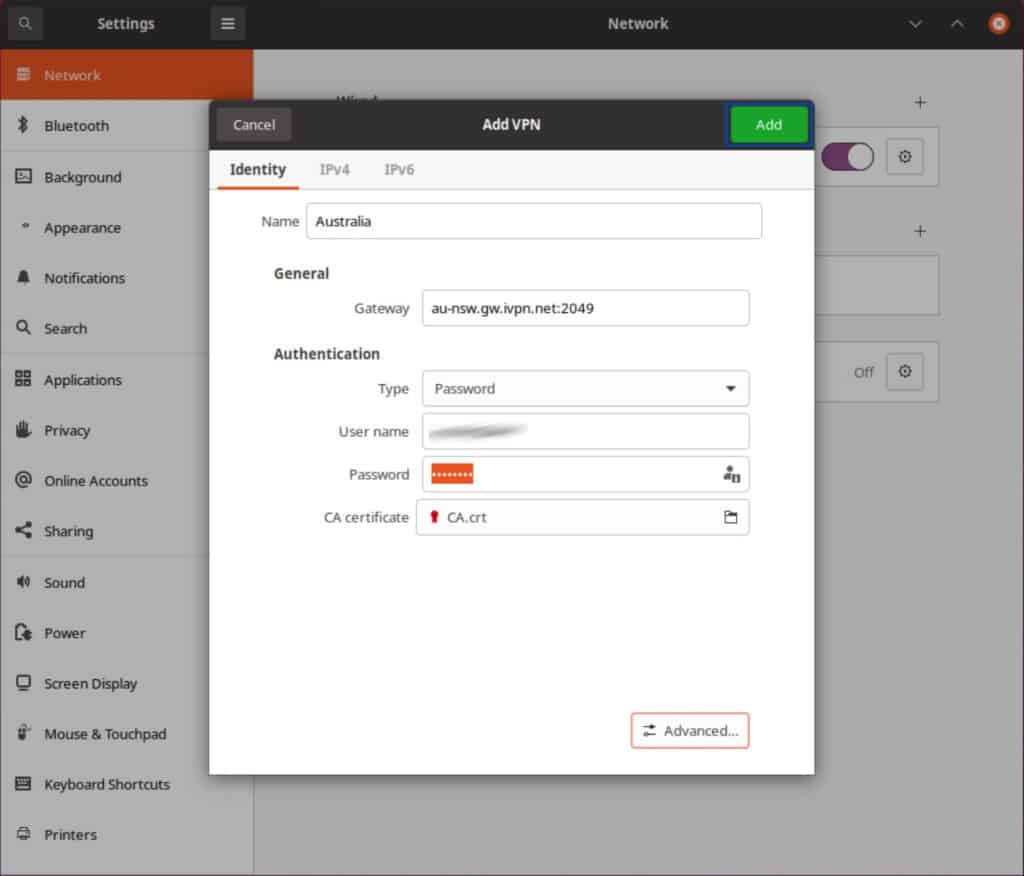
Task: Open gear settings beside the Off label
Action: click(x=904, y=372)
